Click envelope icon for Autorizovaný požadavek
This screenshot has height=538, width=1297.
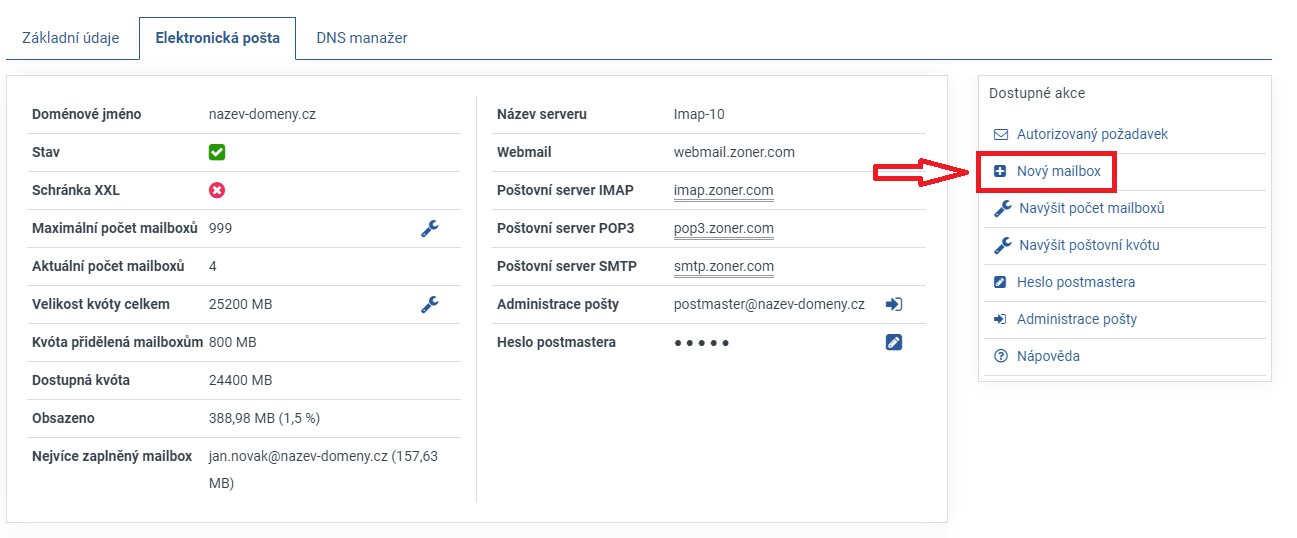pos(1000,134)
